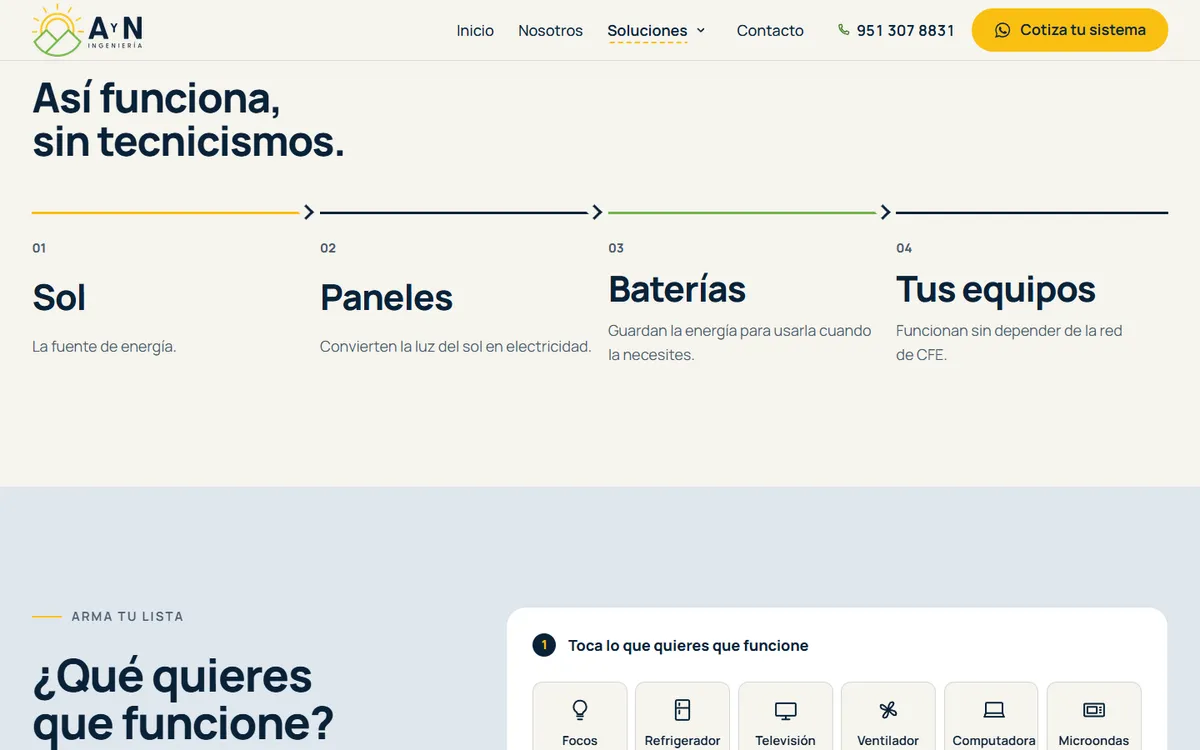Expand the Soluciones dropdown chevron
Viewport: 1200px width, 750px height.
point(701,30)
